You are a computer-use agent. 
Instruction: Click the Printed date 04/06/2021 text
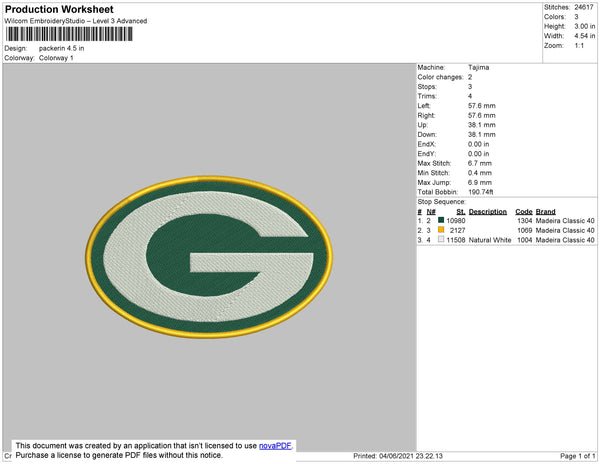point(398,456)
